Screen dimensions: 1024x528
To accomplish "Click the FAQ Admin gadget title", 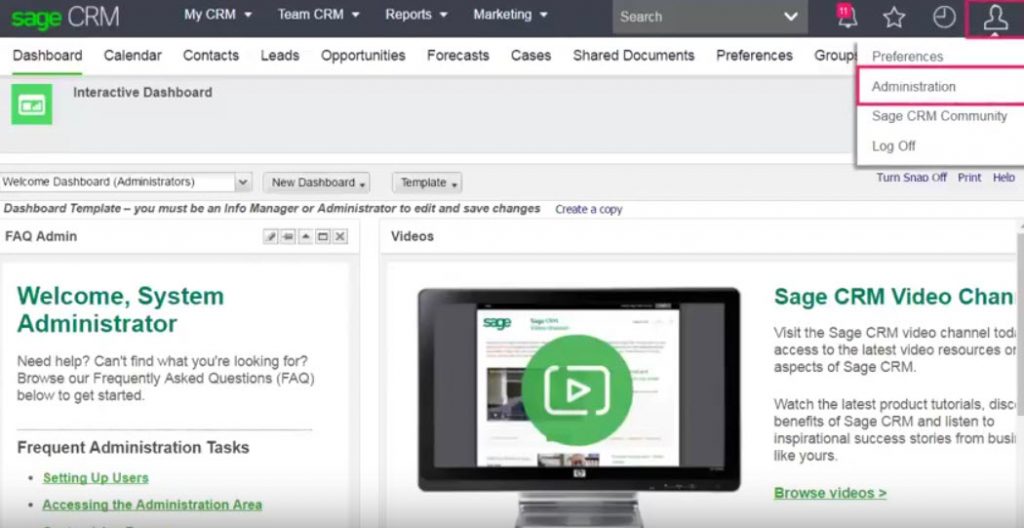I will coord(41,237).
